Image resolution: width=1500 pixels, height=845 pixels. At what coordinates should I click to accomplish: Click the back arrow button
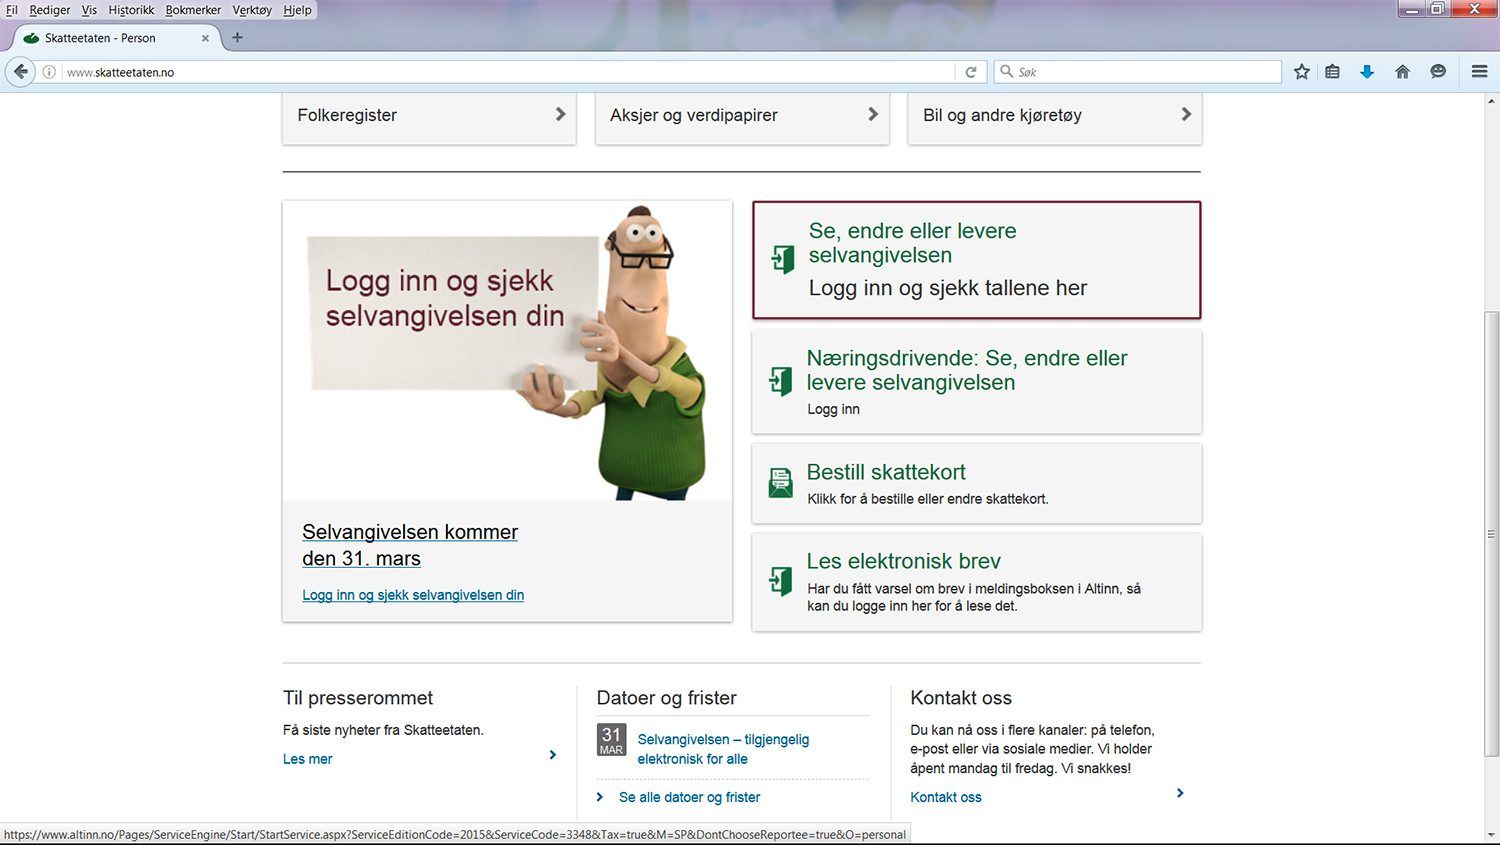point(21,72)
